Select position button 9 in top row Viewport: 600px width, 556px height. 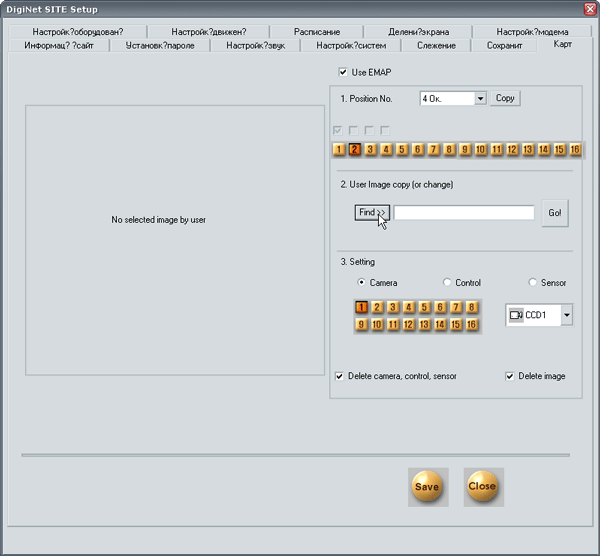(465, 149)
